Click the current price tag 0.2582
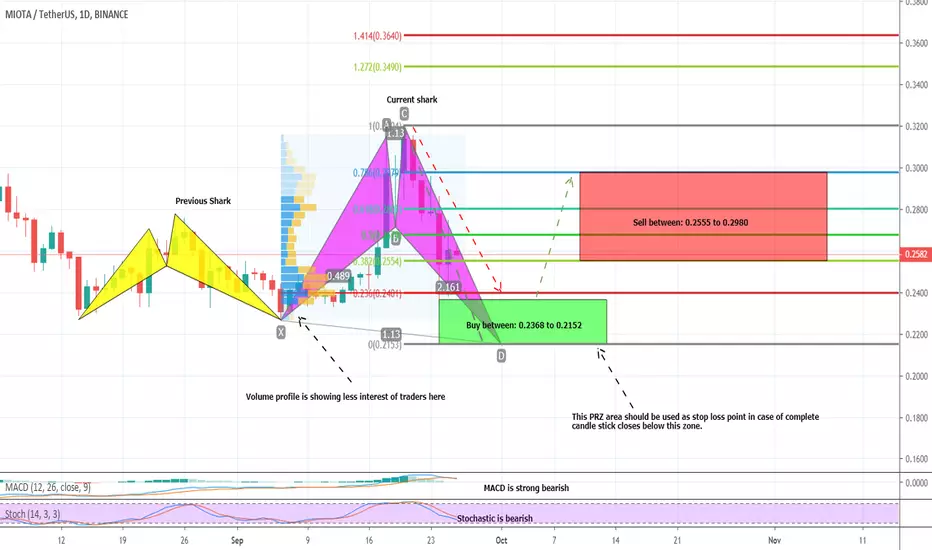This screenshot has width=932, height=550. 916,254
